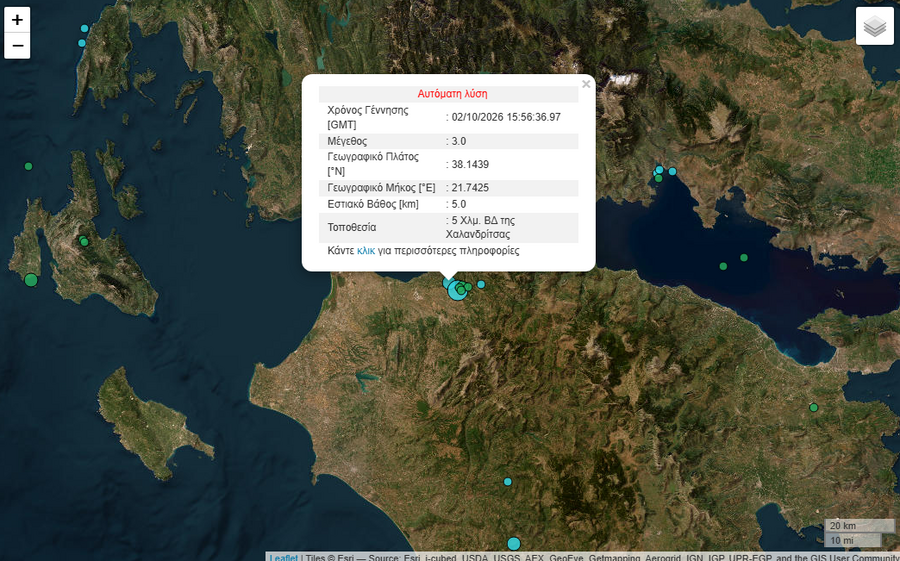The image size is (900, 561).
Task: Select the cyan marker in central Peloponnese
Action: pyautogui.click(x=507, y=482)
